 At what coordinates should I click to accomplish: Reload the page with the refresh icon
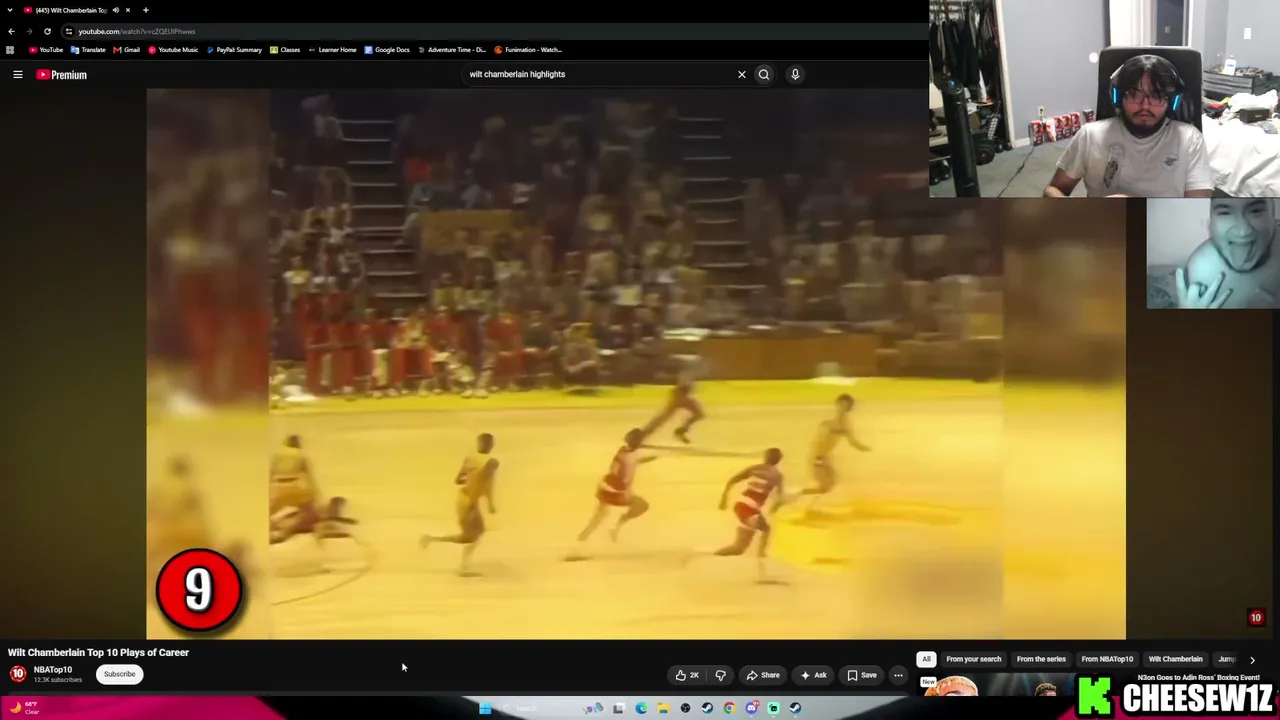47,31
